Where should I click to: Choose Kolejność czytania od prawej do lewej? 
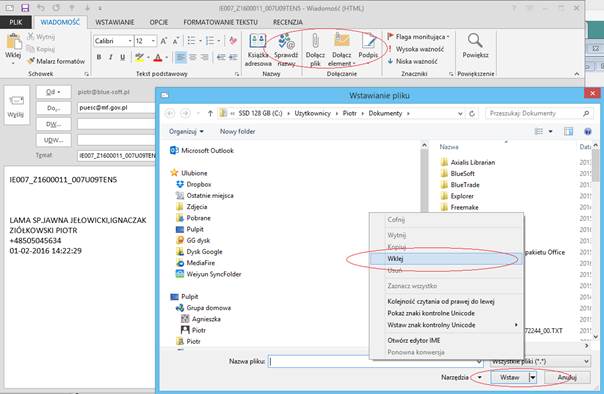pos(441,302)
